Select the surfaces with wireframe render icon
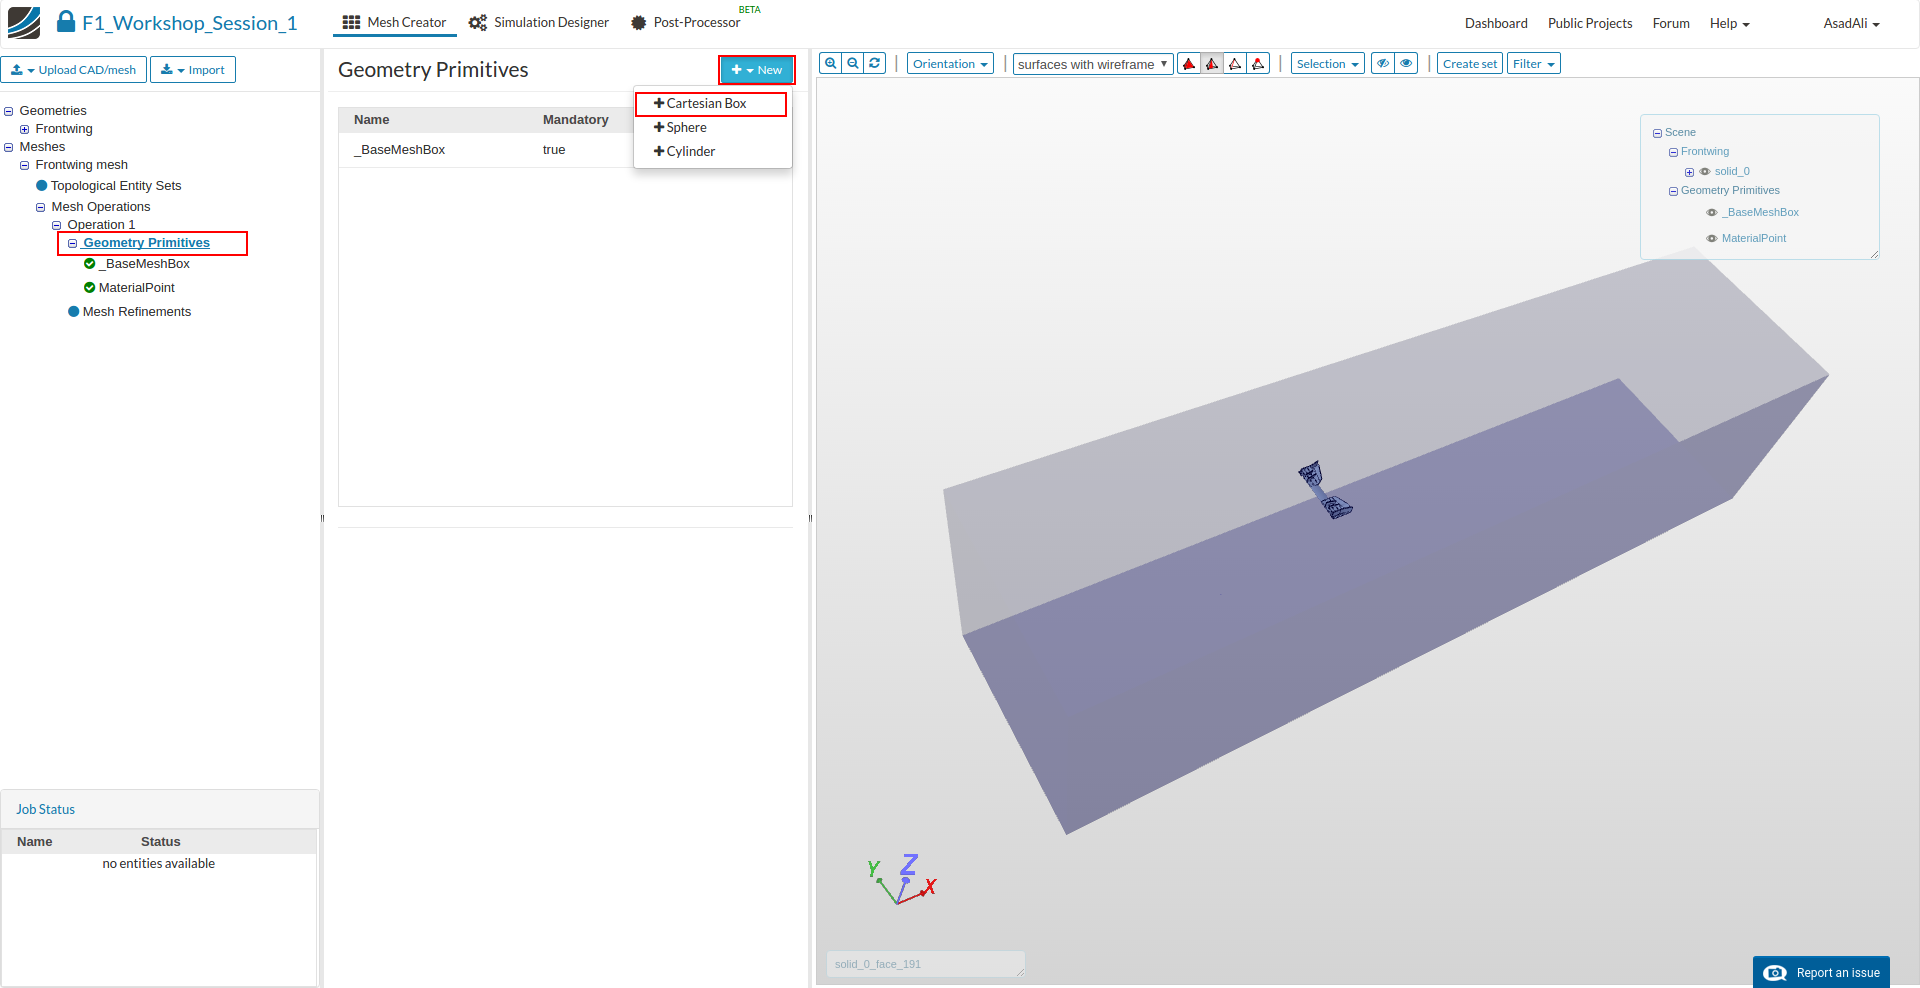 1212,64
